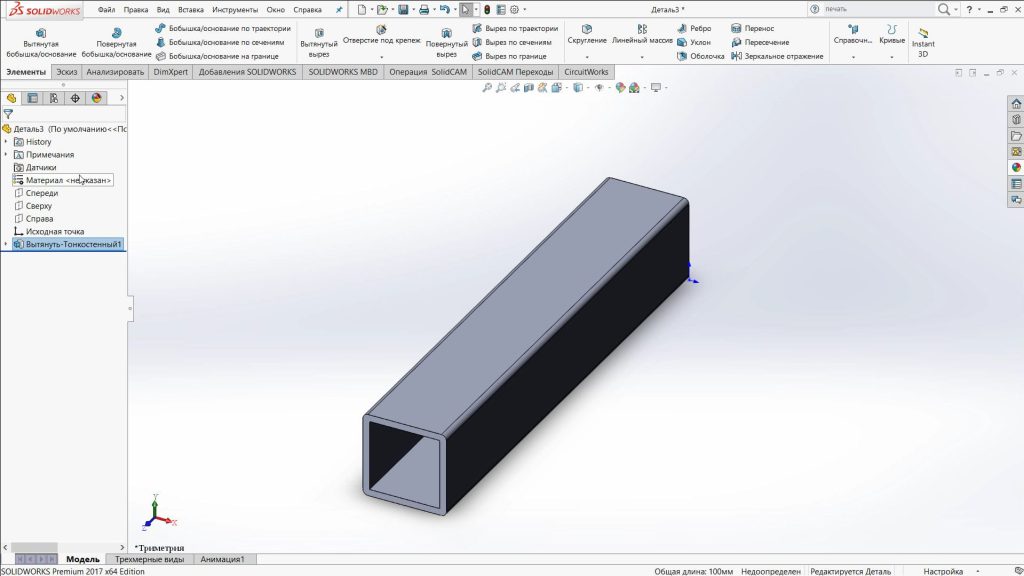This screenshot has height=576, width=1024.
Task: Expand the History folder
Action: click(x=6, y=142)
